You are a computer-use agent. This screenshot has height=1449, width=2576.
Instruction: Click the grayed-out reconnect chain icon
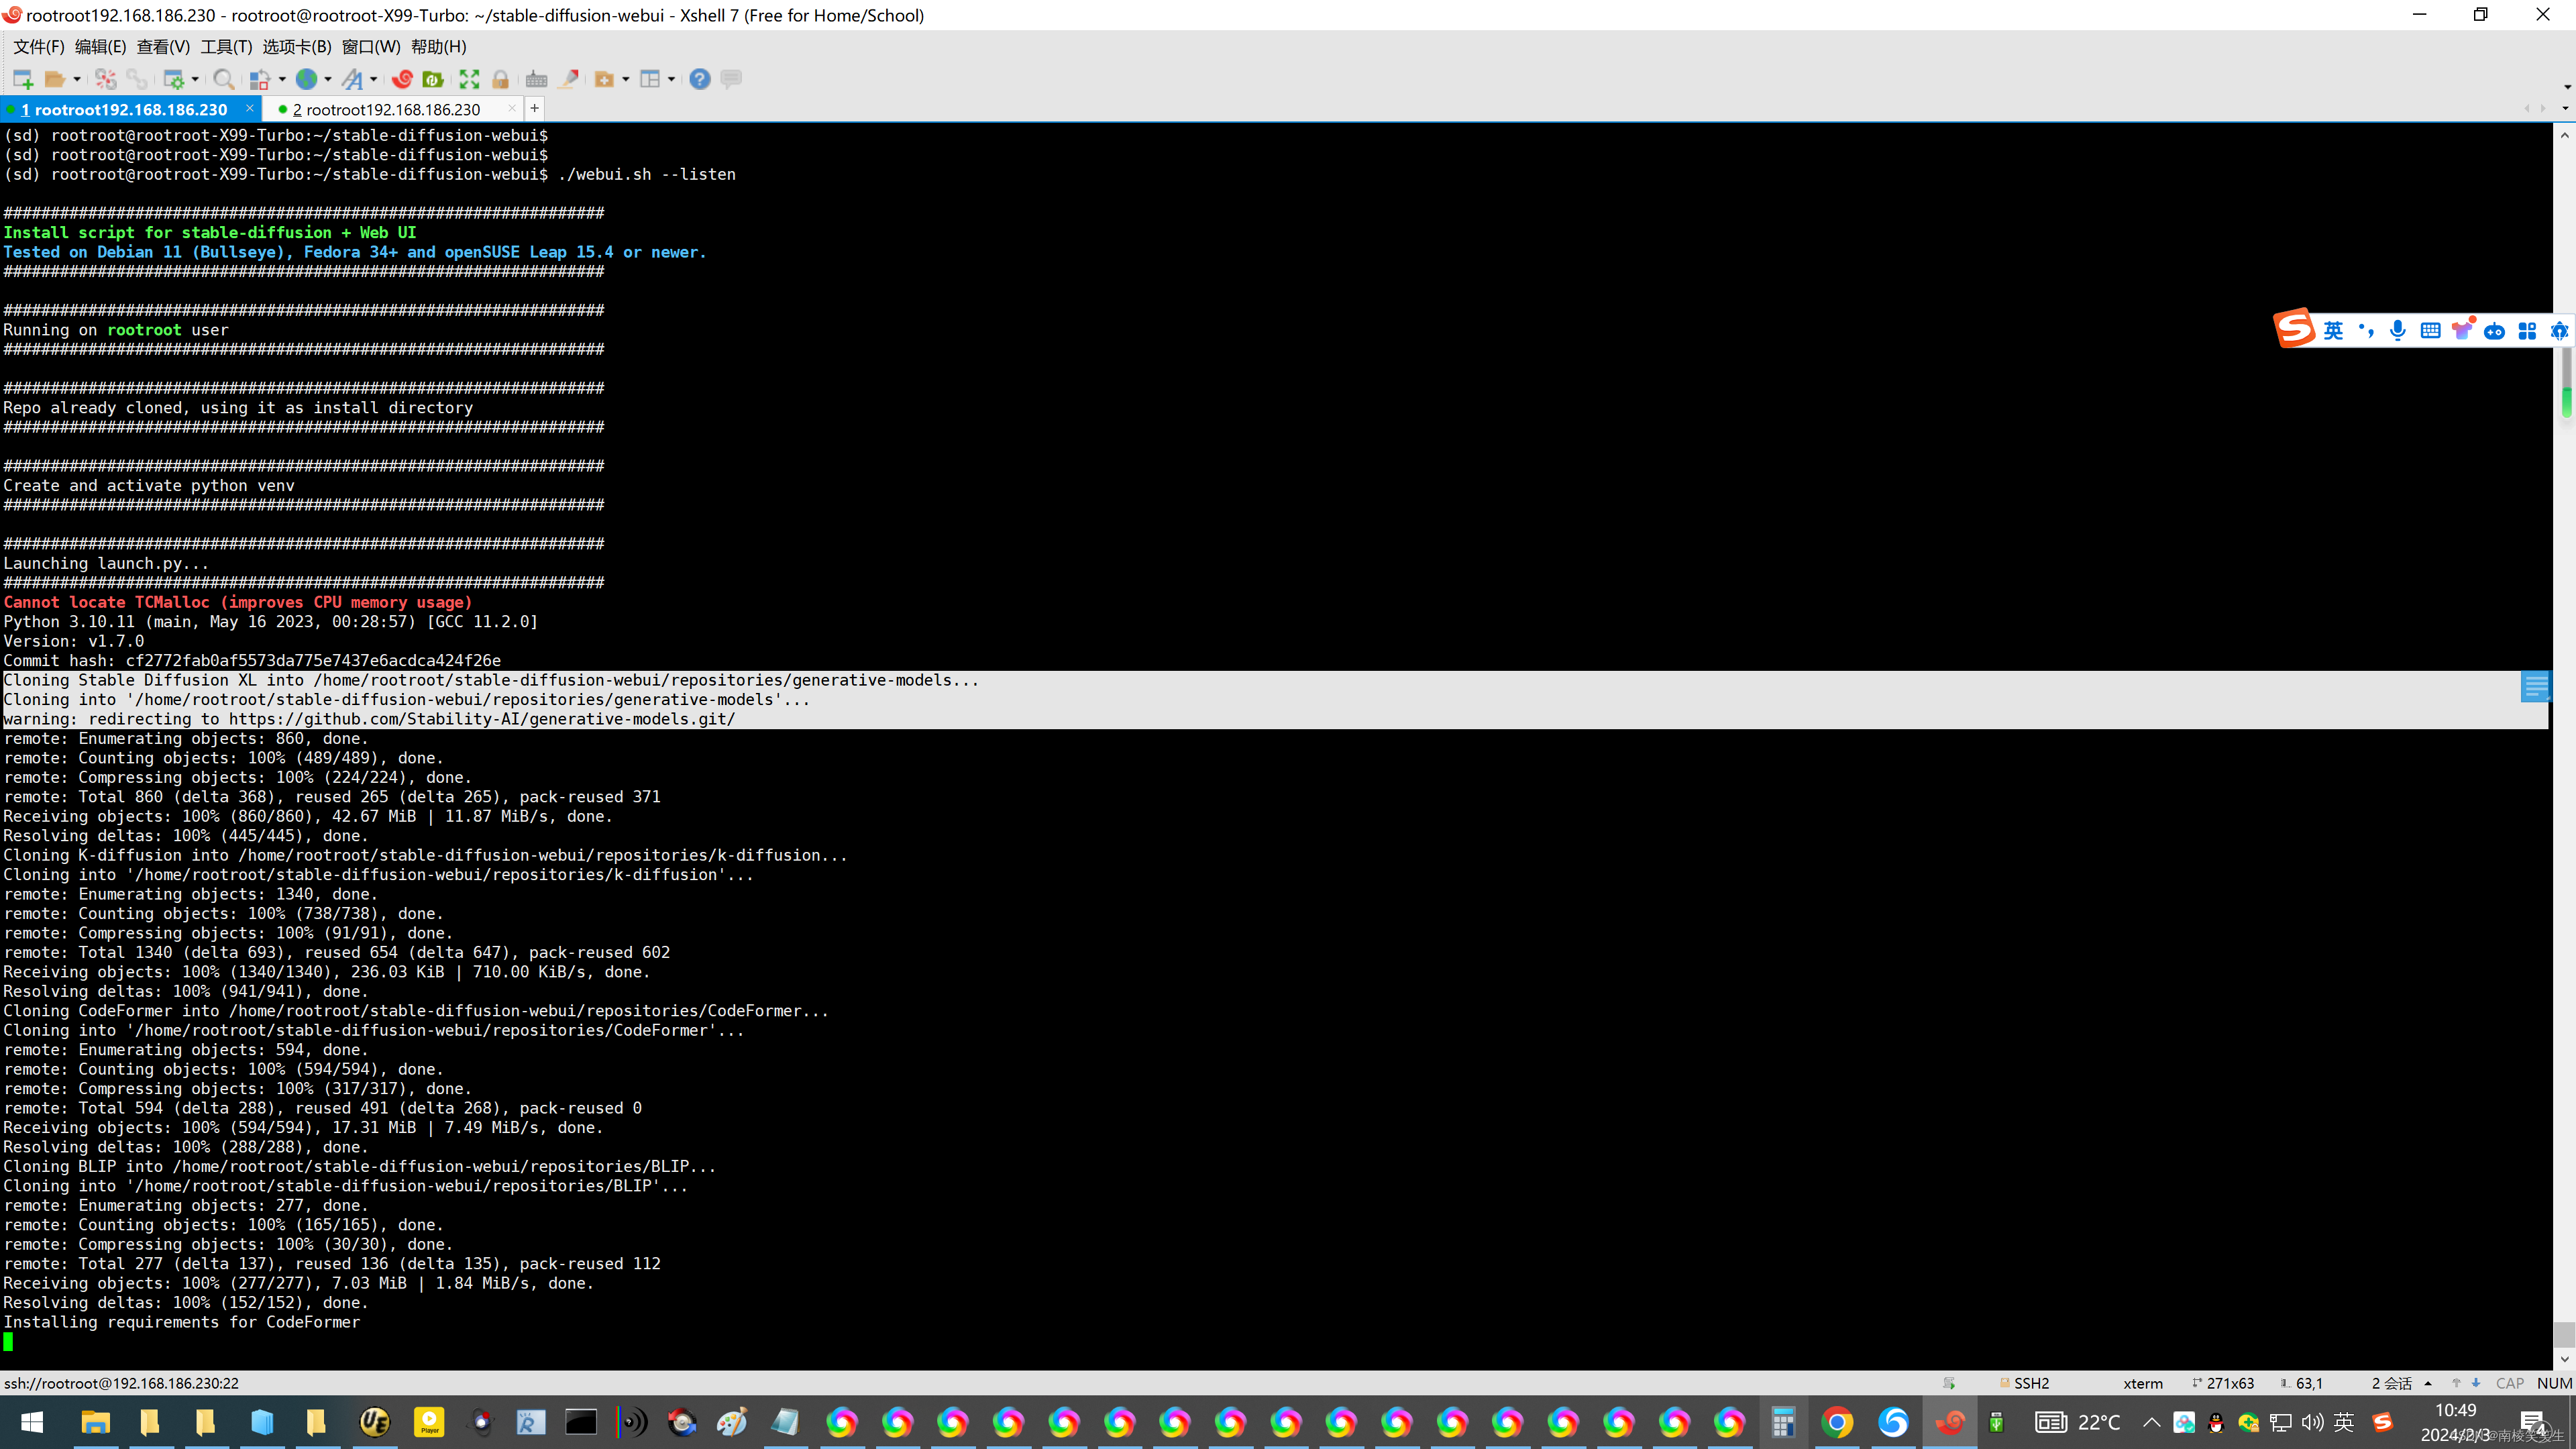pos(137,79)
